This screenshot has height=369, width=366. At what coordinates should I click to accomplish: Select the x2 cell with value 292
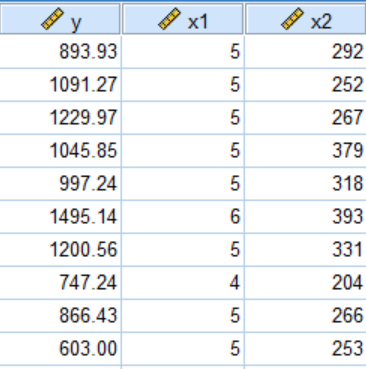click(306, 52)
